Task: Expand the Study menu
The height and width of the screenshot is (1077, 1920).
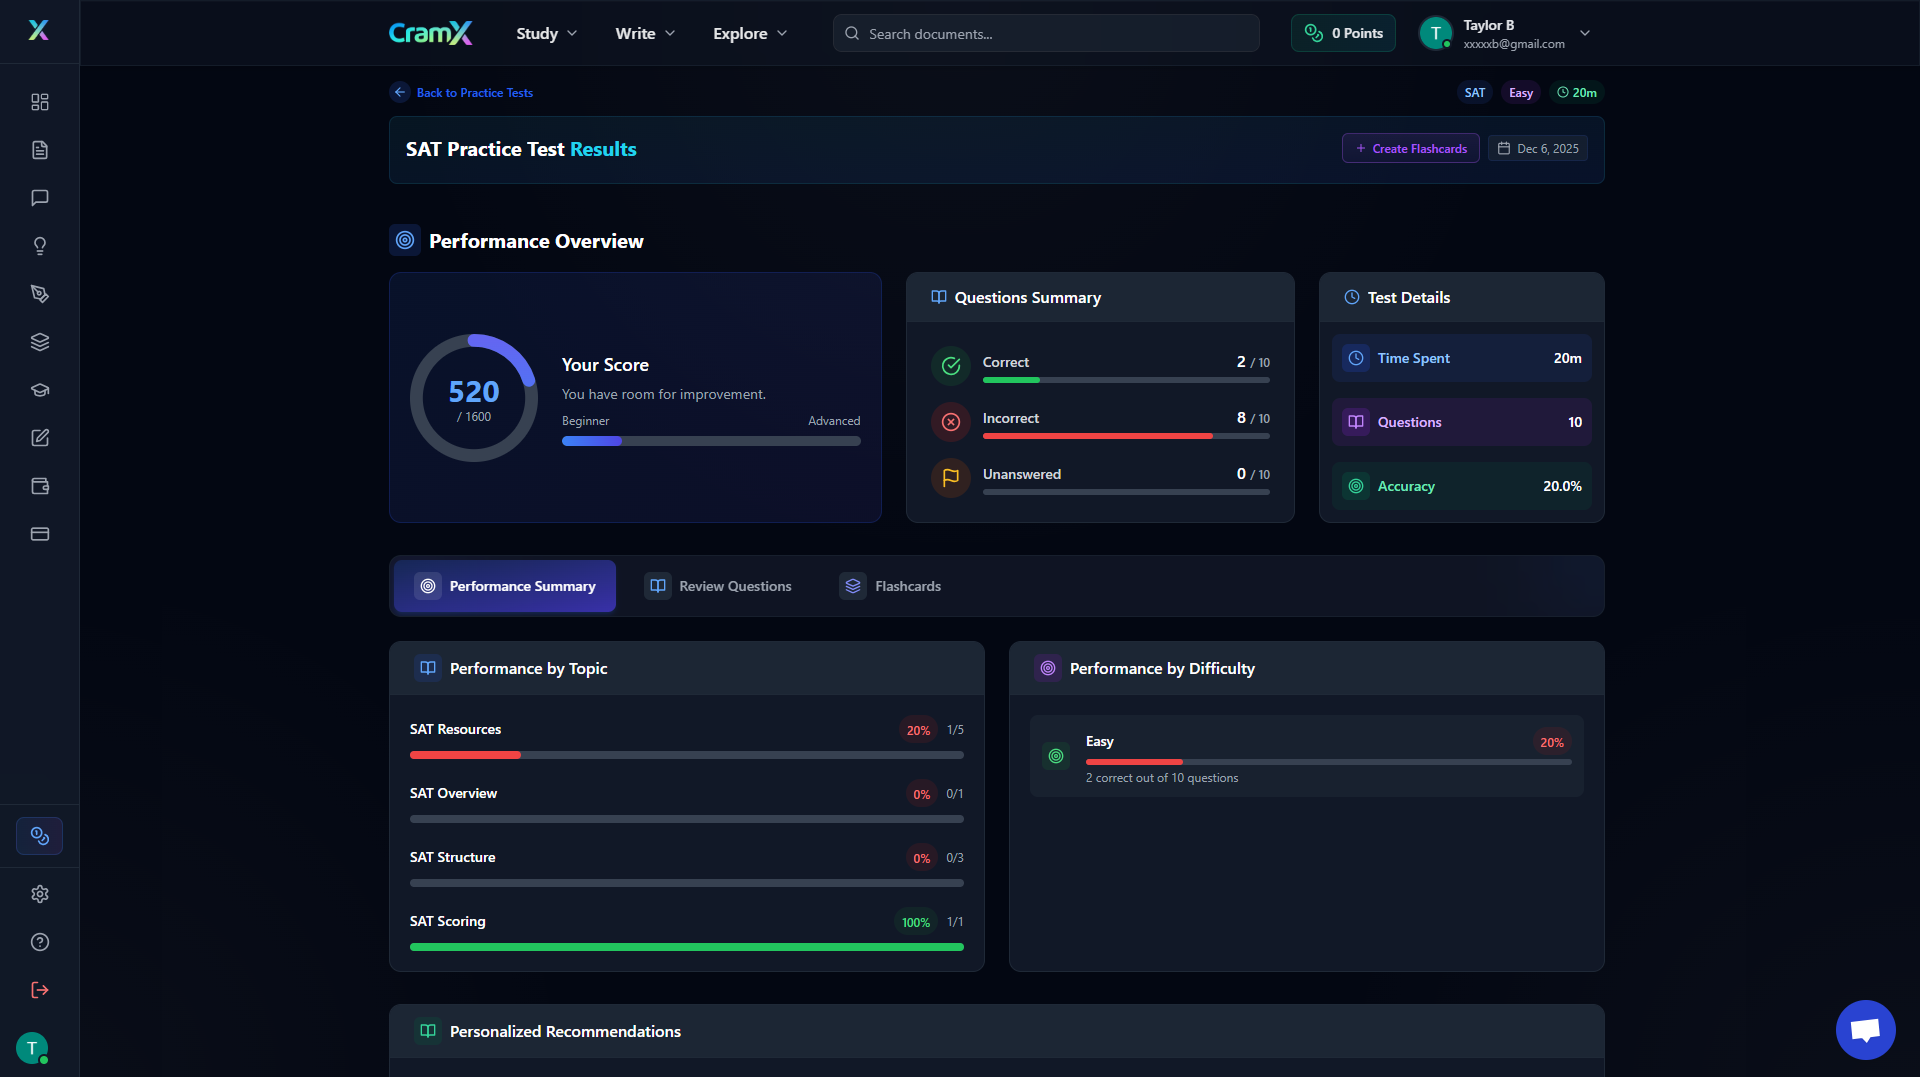Action: pos(546,33)
